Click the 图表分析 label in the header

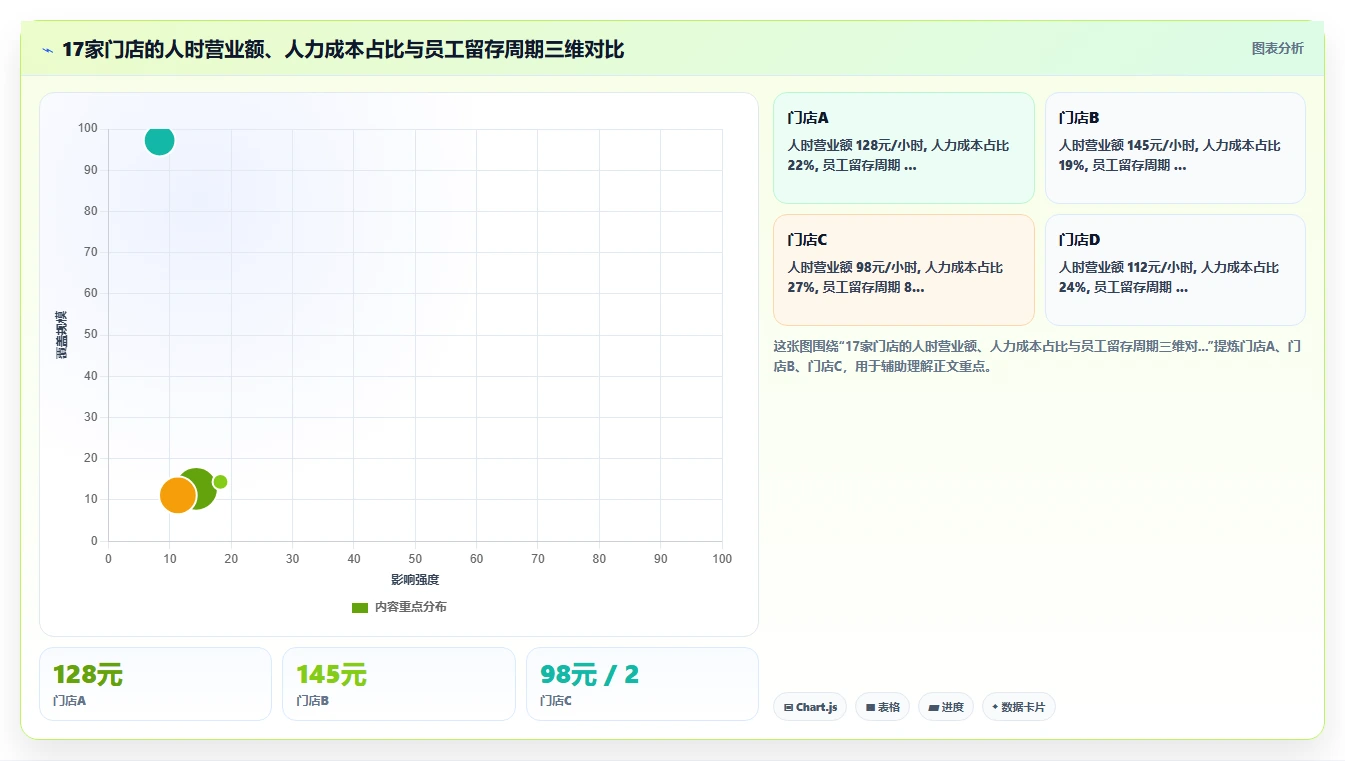(x=1278, y=48)
